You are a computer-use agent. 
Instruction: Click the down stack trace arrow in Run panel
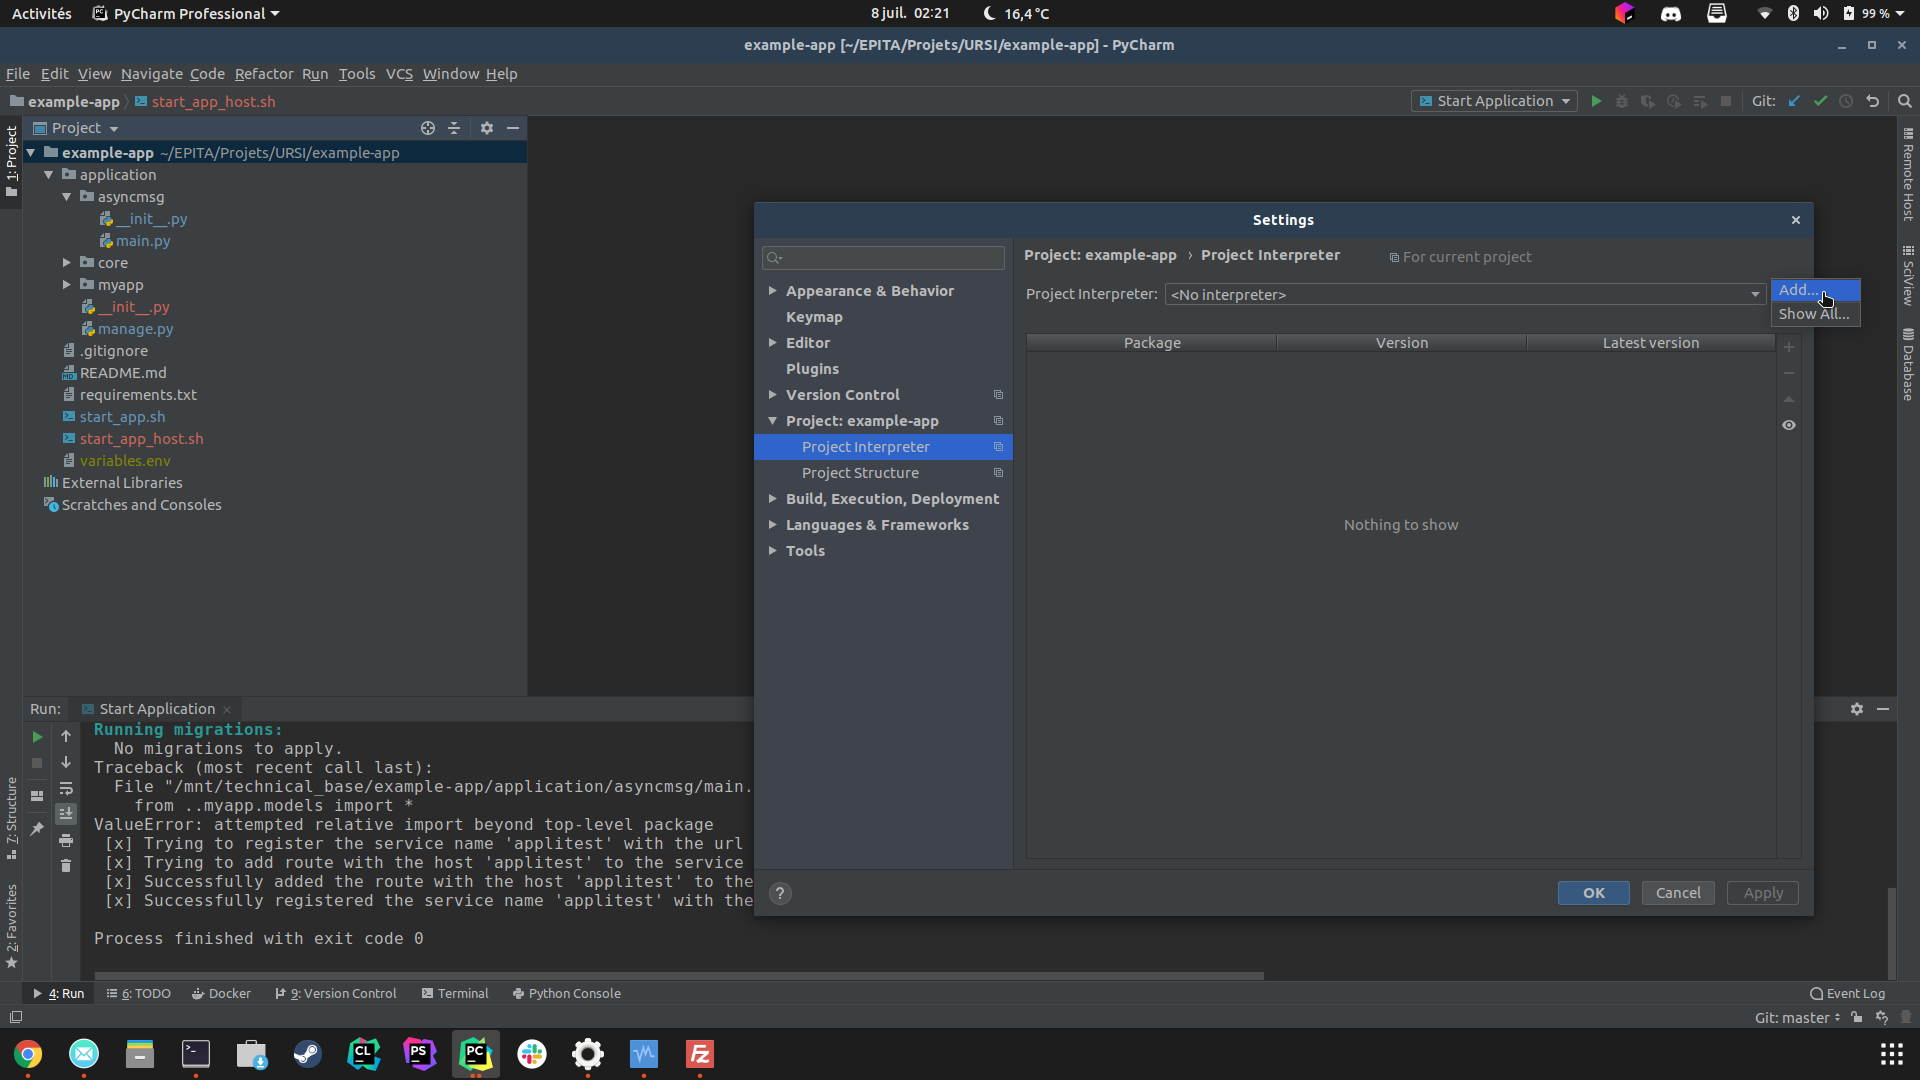(x=66, y=763)
